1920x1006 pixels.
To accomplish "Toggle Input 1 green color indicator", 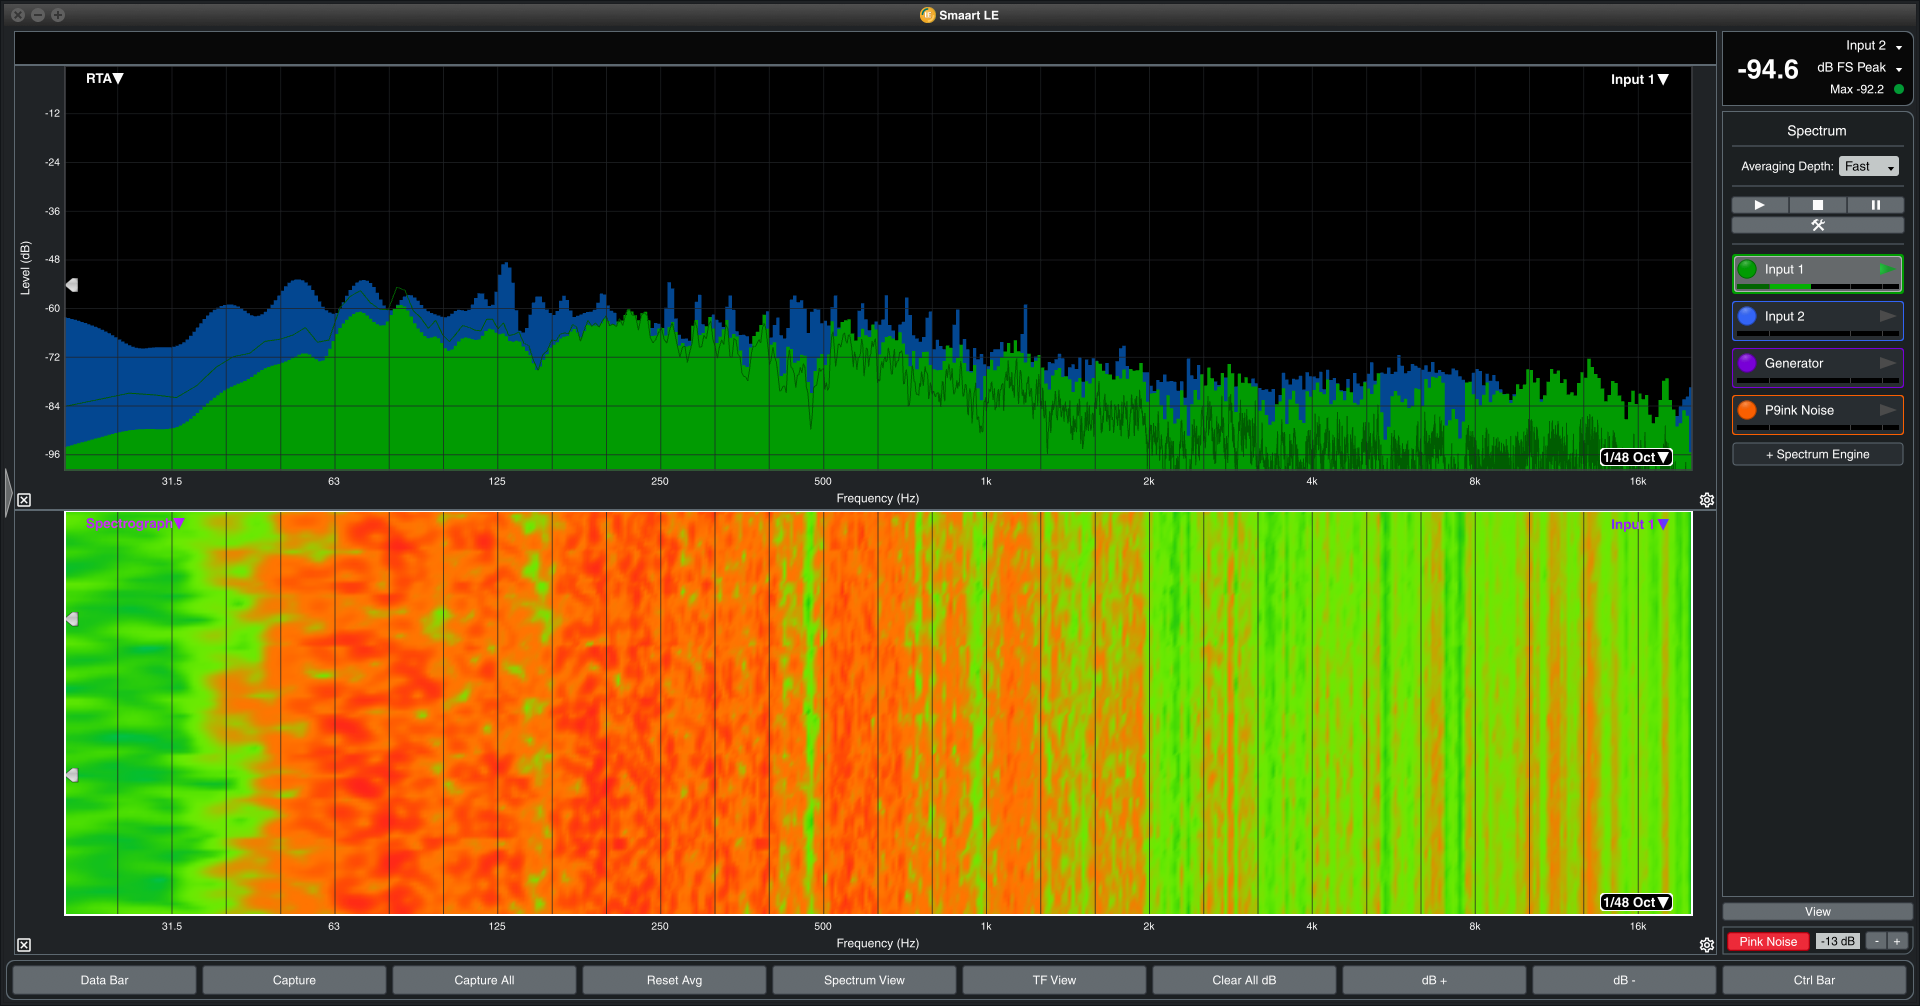I will coord(1747,269).
